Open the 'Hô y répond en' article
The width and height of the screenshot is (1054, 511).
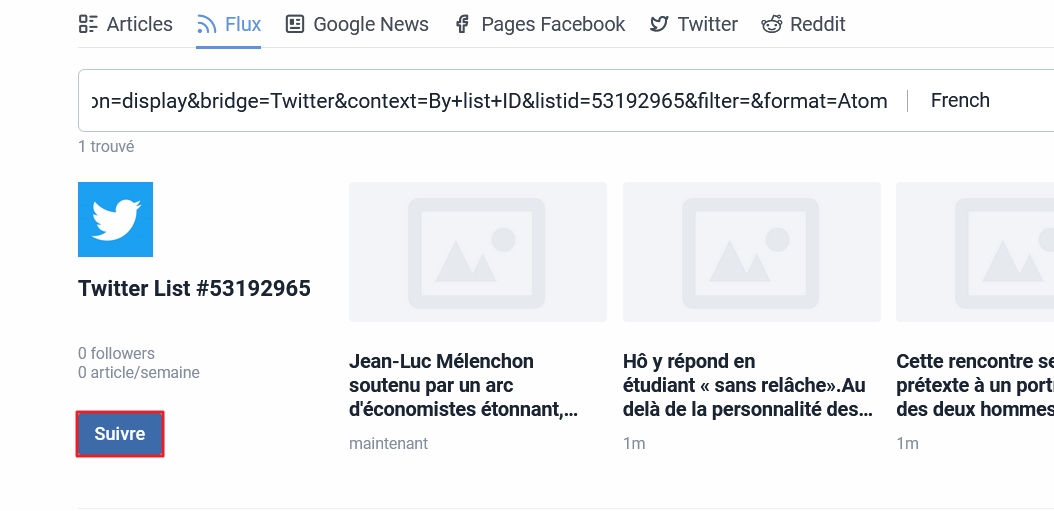click(748, 385)
